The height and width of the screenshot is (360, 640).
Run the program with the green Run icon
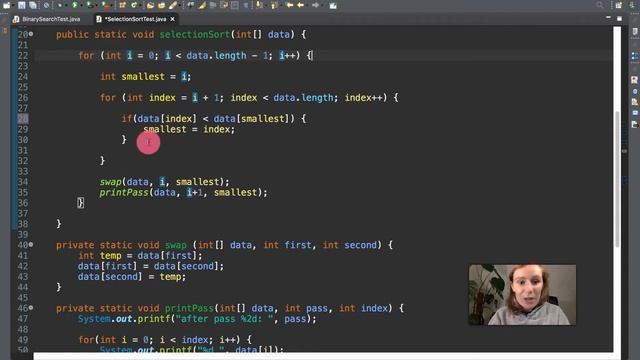[x=75, y=5]
